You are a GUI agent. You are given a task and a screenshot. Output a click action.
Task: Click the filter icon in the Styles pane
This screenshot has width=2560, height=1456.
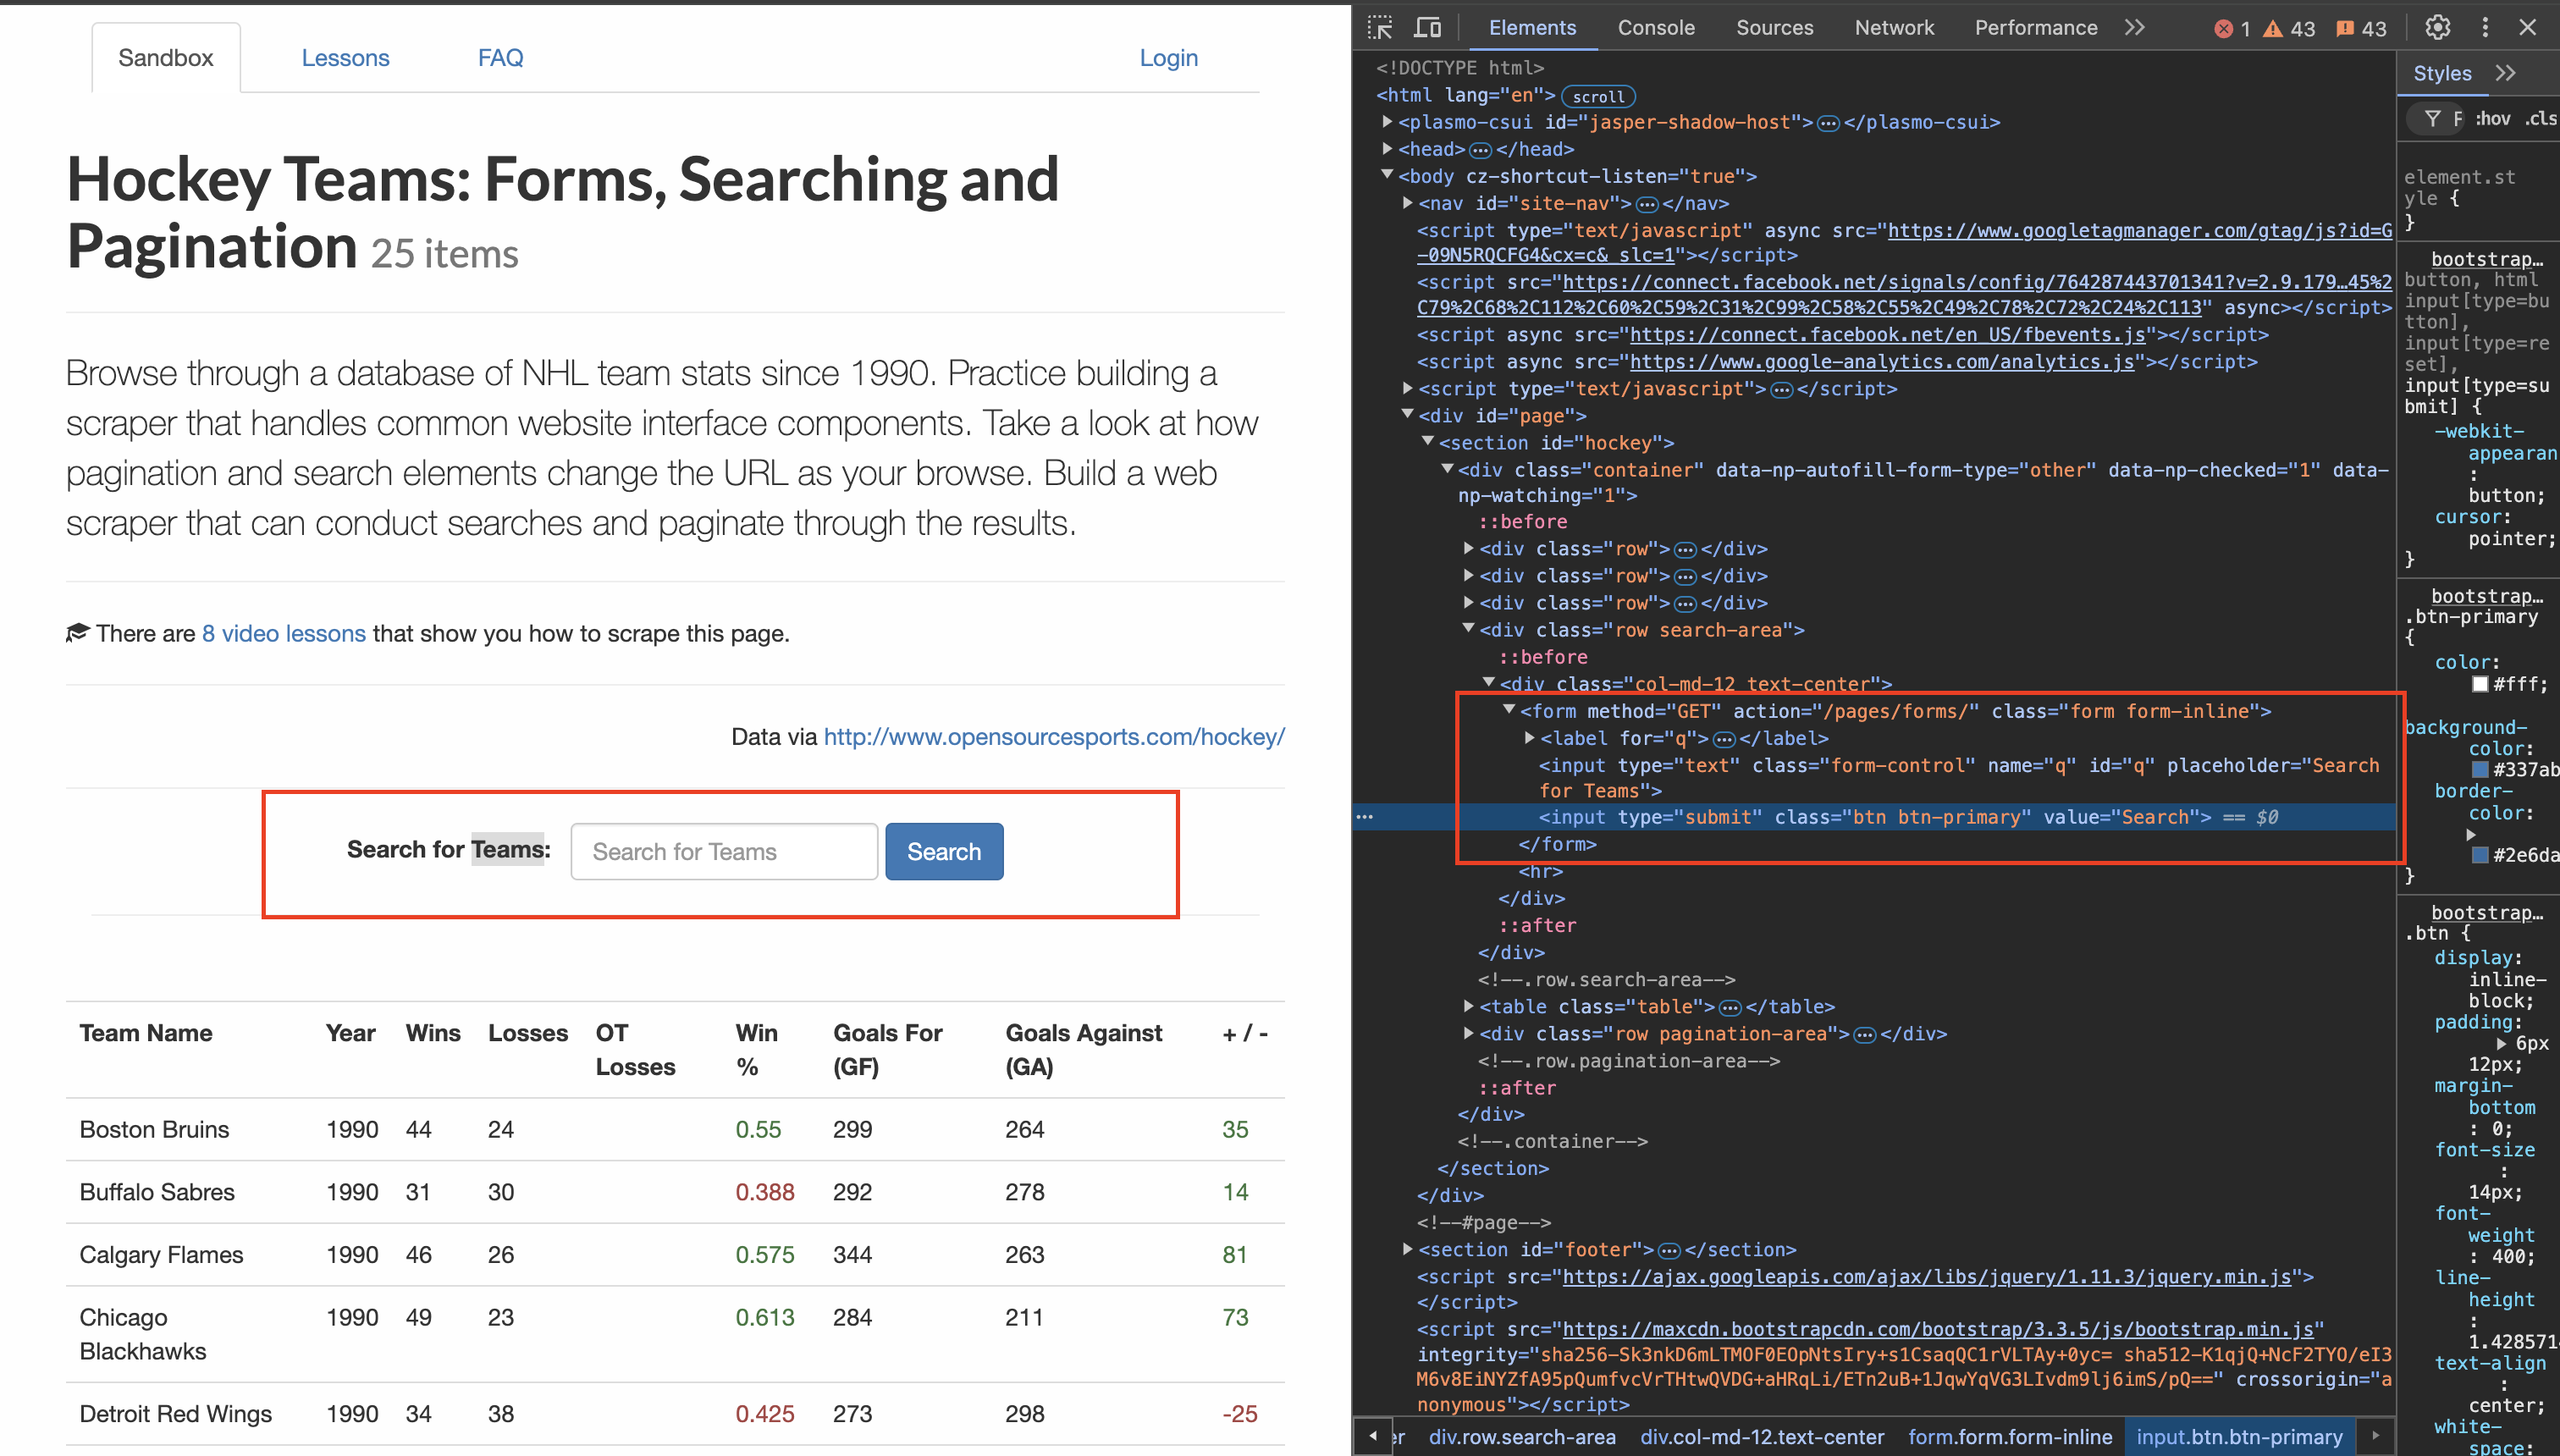coord(2433,118)
